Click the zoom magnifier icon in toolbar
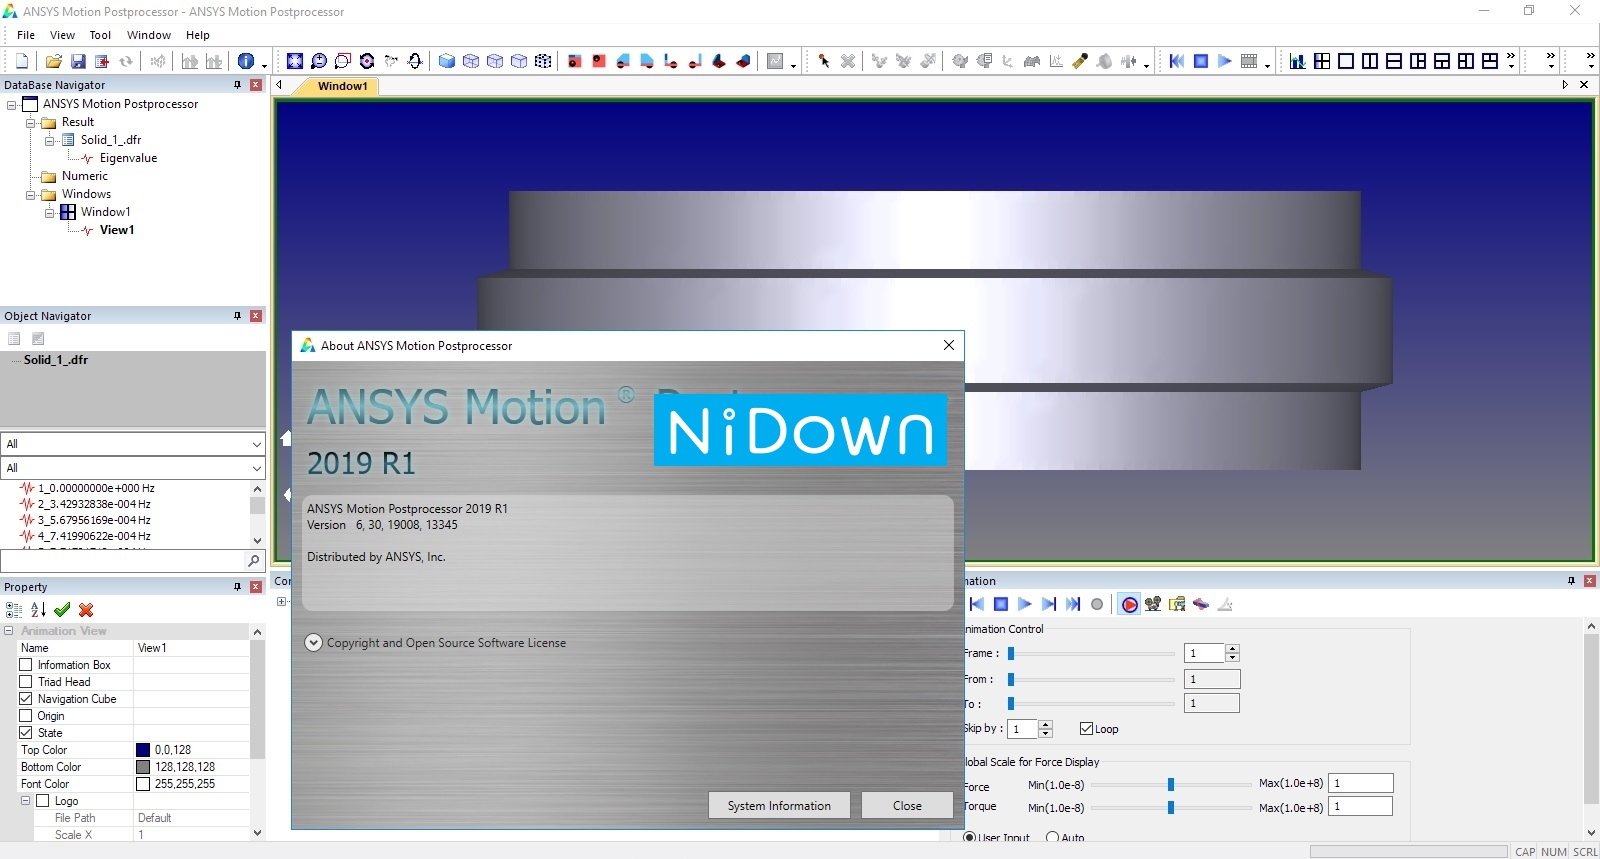This screenshot has height=859, width=1600. 319,61
